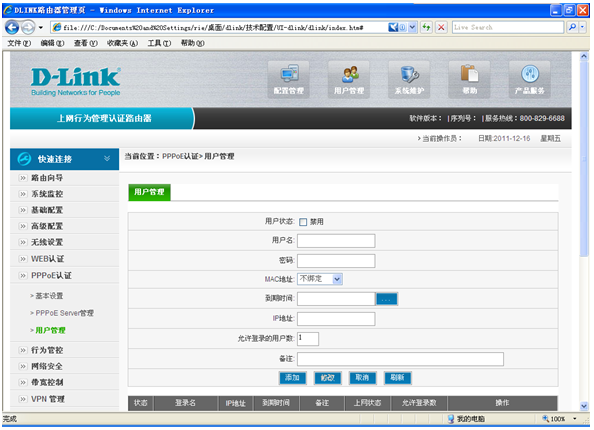
Task: Click the 登录名 table column header
Action: [185, 403]
